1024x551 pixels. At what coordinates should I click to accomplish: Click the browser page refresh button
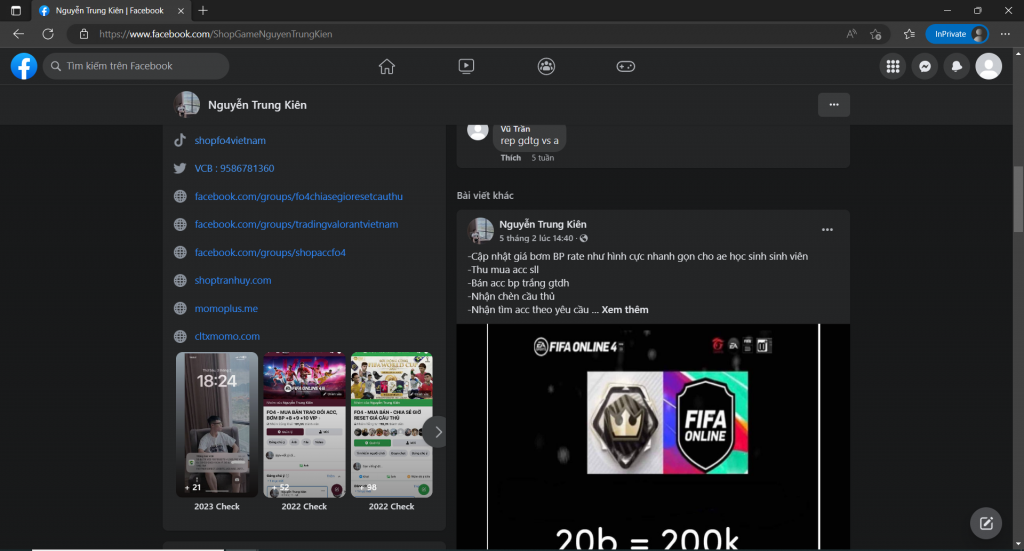(48, 34)
